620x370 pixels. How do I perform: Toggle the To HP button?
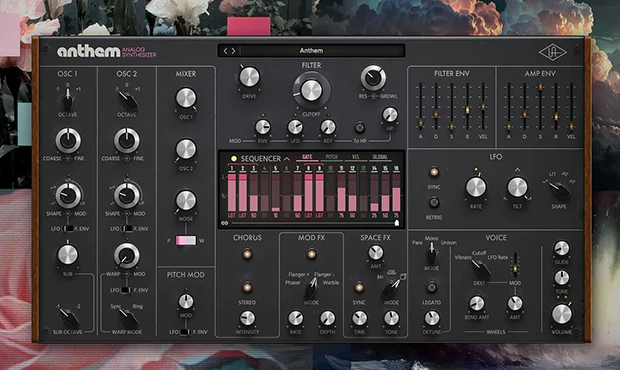point(359,128)
